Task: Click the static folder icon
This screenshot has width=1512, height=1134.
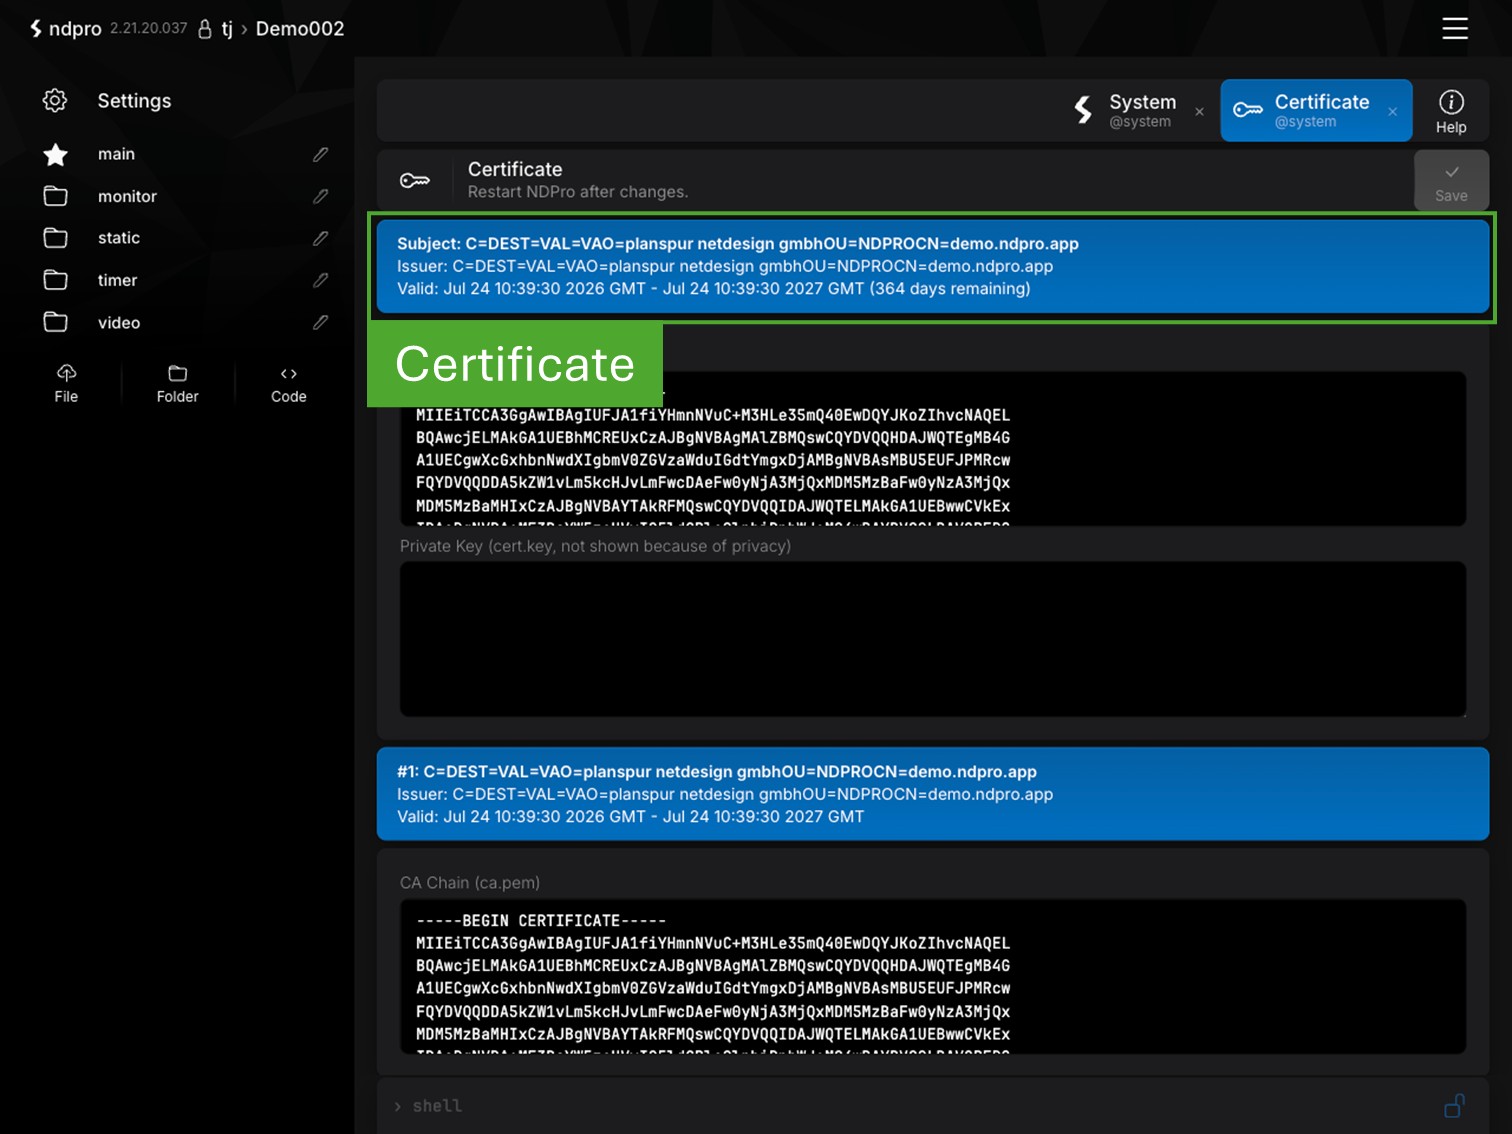Action: tap(56, 238)
